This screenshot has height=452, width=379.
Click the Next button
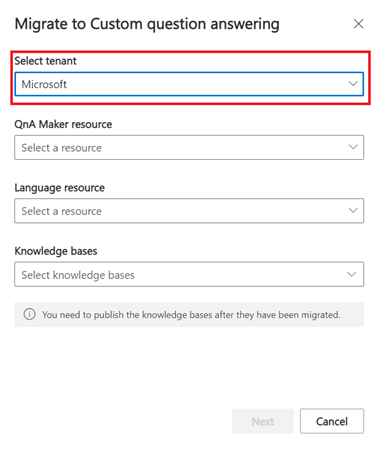pos(263,421)
